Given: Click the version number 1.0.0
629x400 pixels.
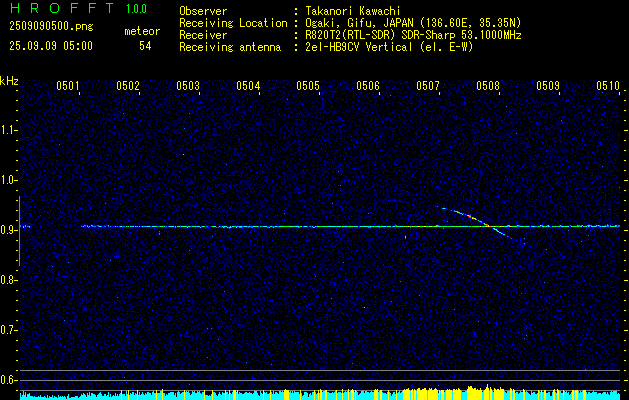Looking at the screenshot, I should [x=136, y=9].
